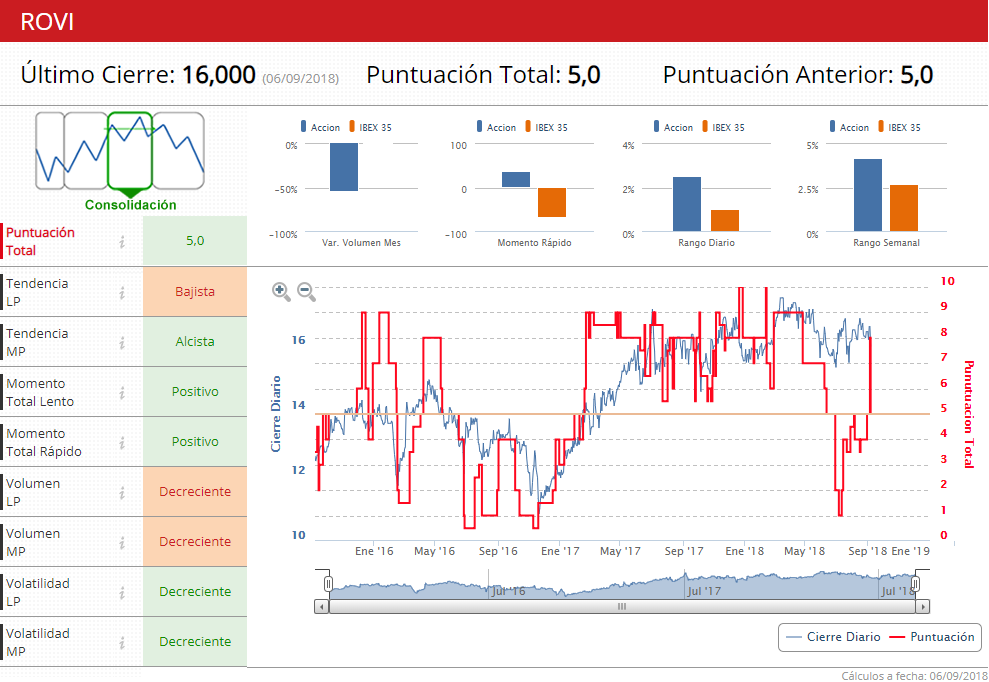989x682 pixels.
Task: Click the Puntuacion Total axis title
Action: (x=969, y=414)
